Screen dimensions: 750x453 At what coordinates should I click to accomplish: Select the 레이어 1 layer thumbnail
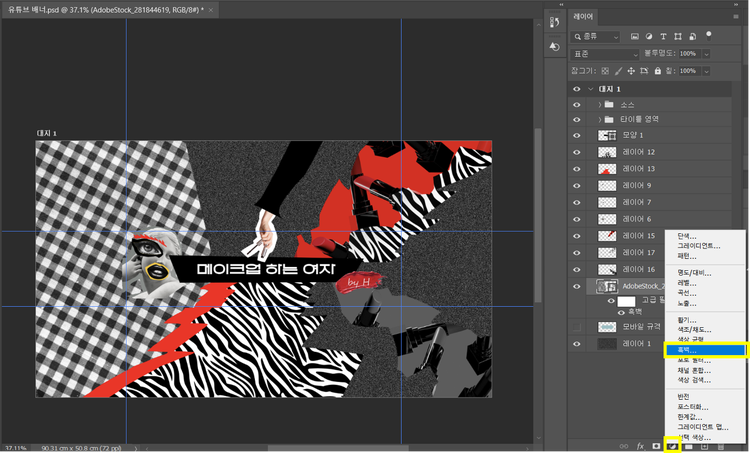[606, 344]
